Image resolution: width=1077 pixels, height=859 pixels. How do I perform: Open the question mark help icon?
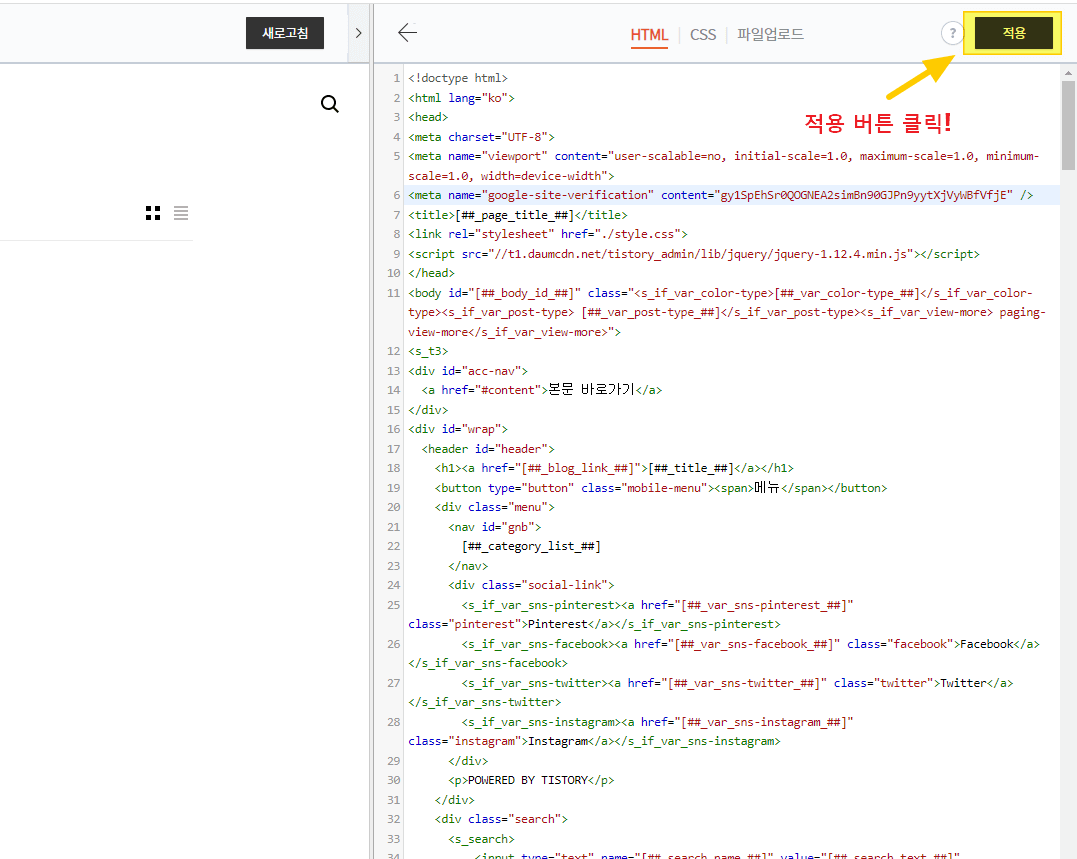click(952, 33)
